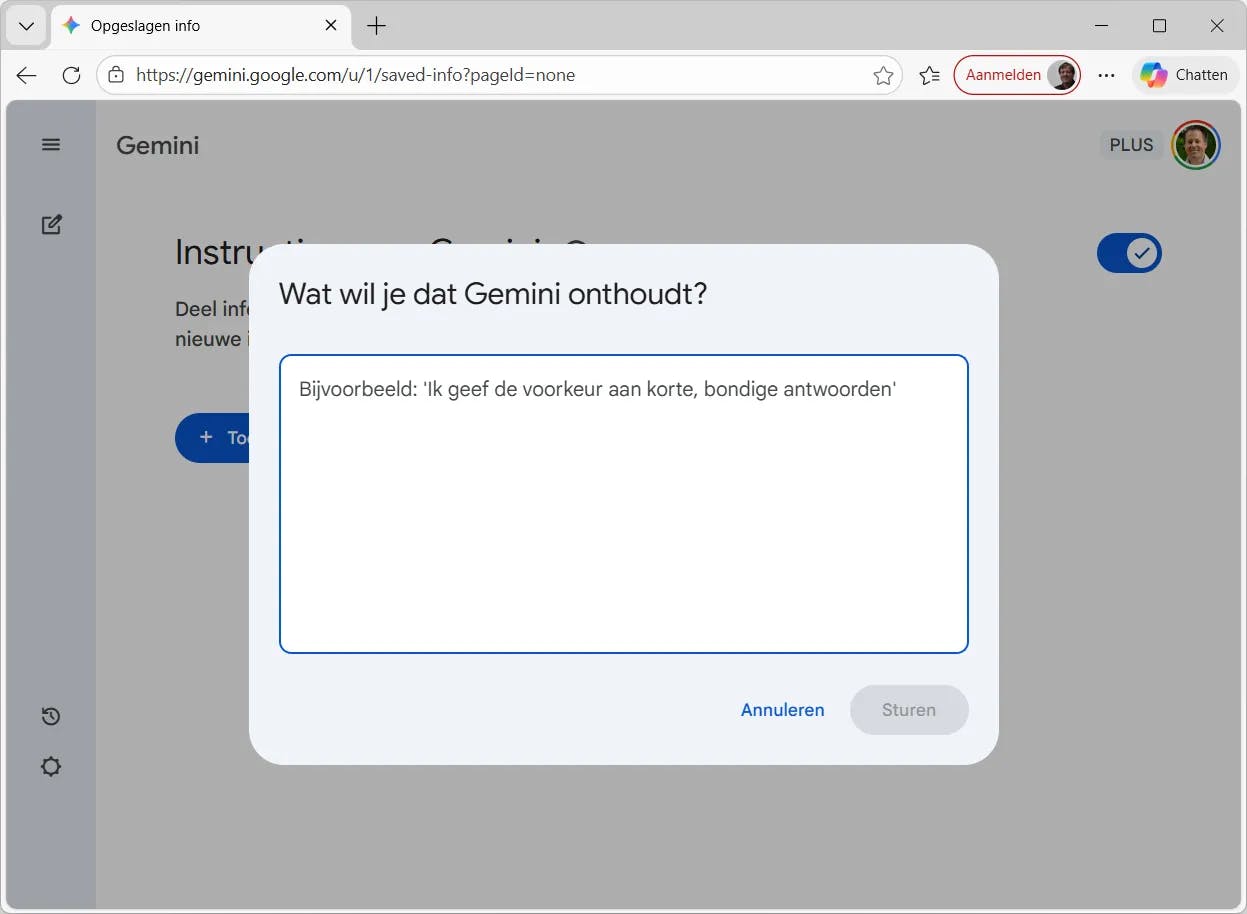Open Gemini settings gear
The height and width of the screenshot is (914, 1247).
coord(51,767)
